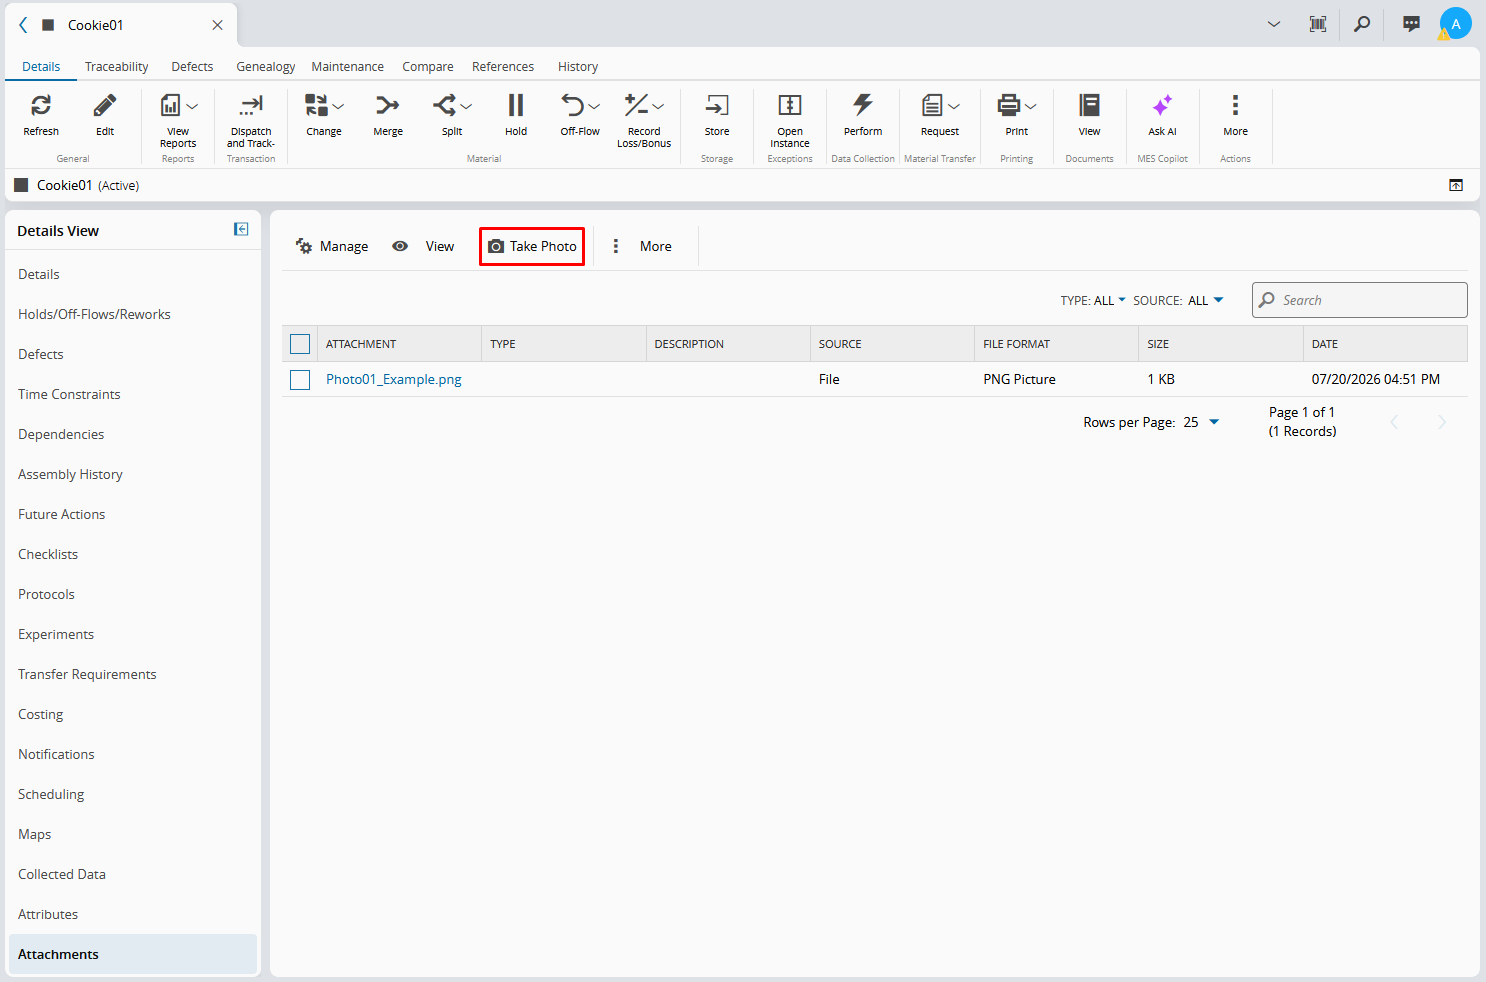Sort by the DATE column header
Viewport: 1486px width, 982px height.
1385,344
